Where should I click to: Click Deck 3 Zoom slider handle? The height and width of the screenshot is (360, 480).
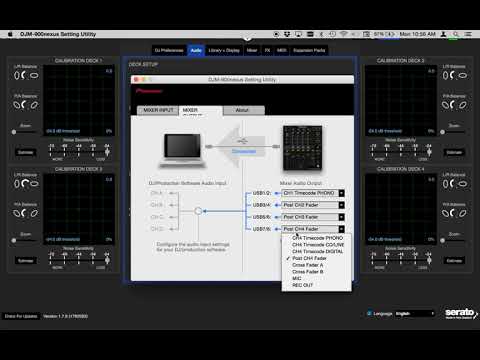tap(14, 240)
